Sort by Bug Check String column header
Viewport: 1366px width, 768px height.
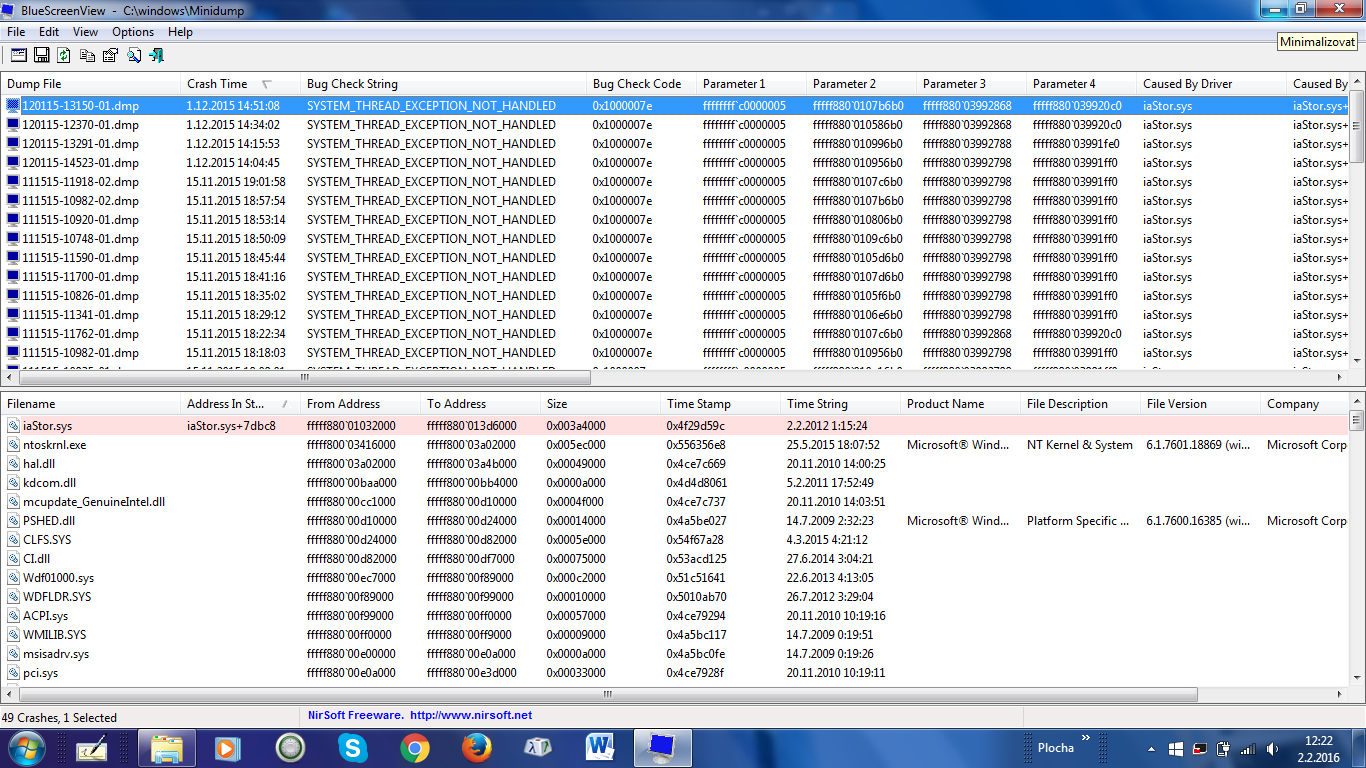point(444,84)
